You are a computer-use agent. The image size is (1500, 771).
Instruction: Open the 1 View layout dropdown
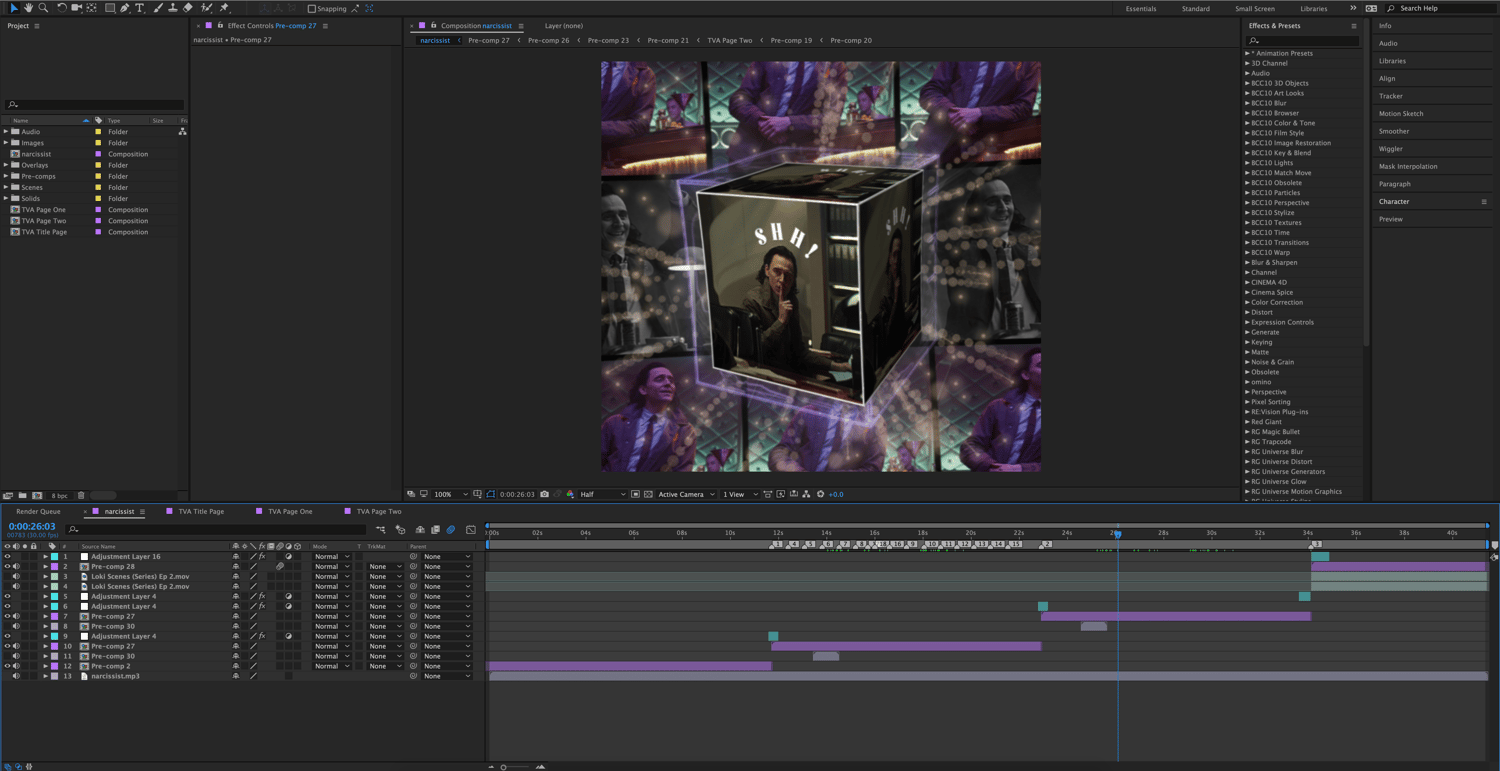click(739, 494)
